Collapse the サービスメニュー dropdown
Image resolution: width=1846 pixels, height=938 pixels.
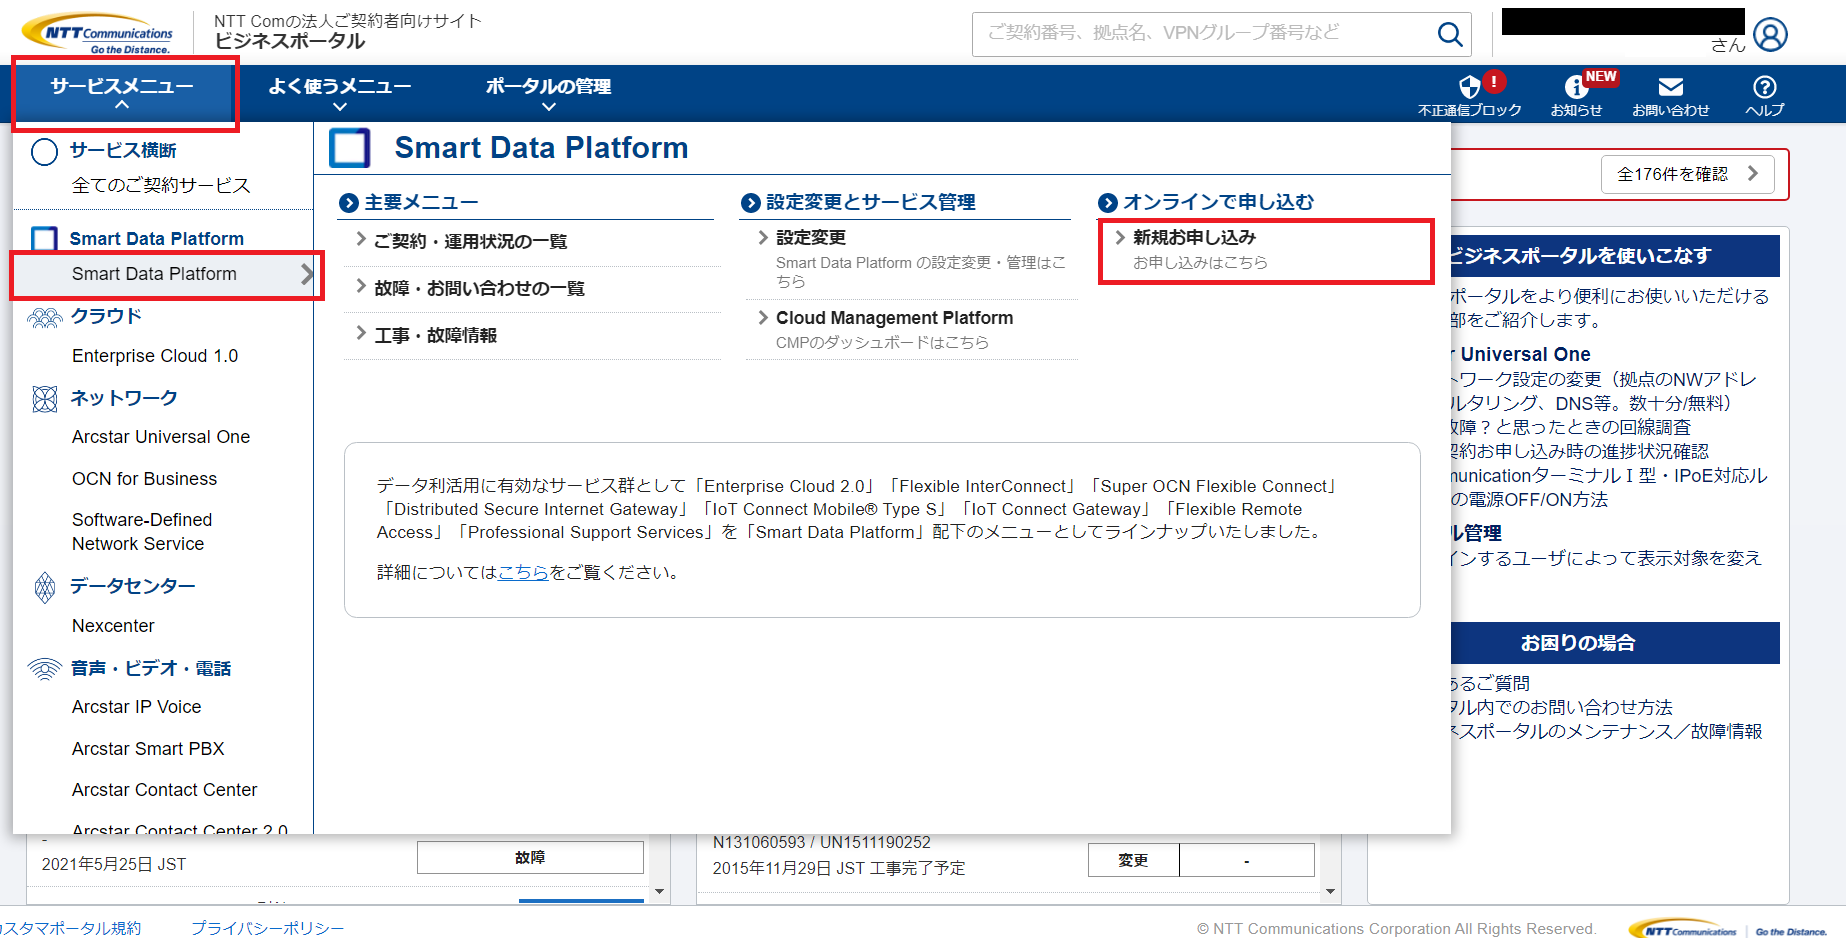[122, 92]
